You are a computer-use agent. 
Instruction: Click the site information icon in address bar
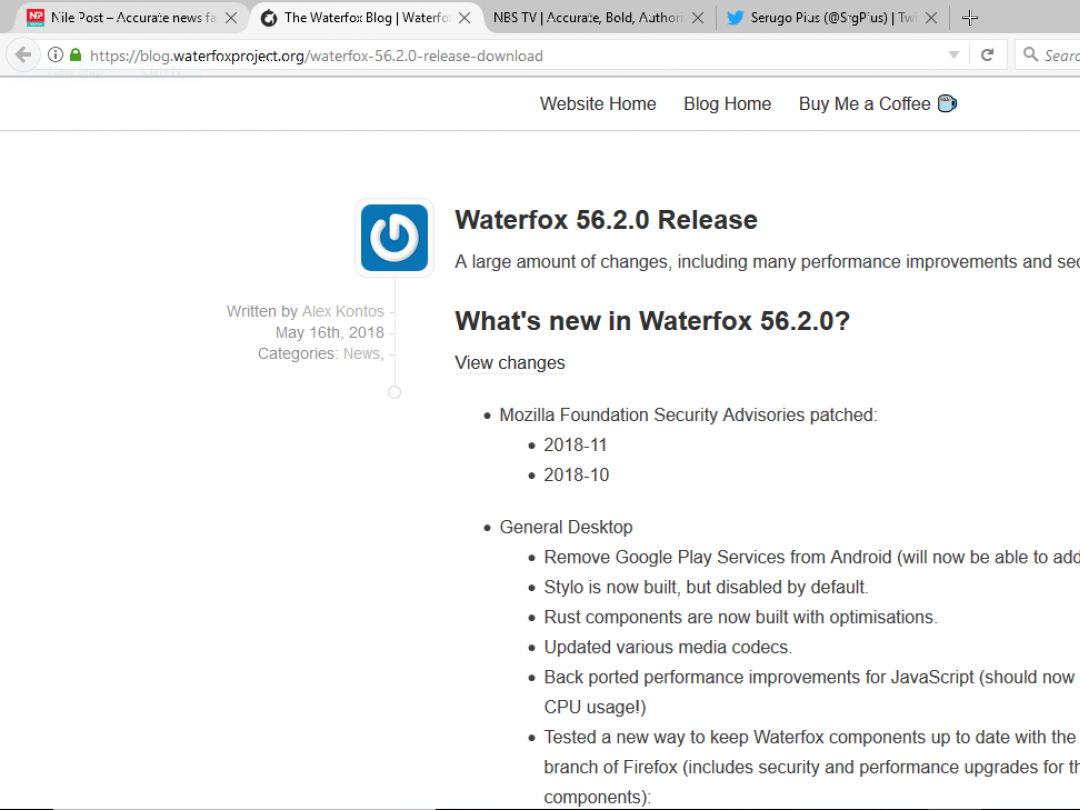pyautogui.click(x=56, y=55)
